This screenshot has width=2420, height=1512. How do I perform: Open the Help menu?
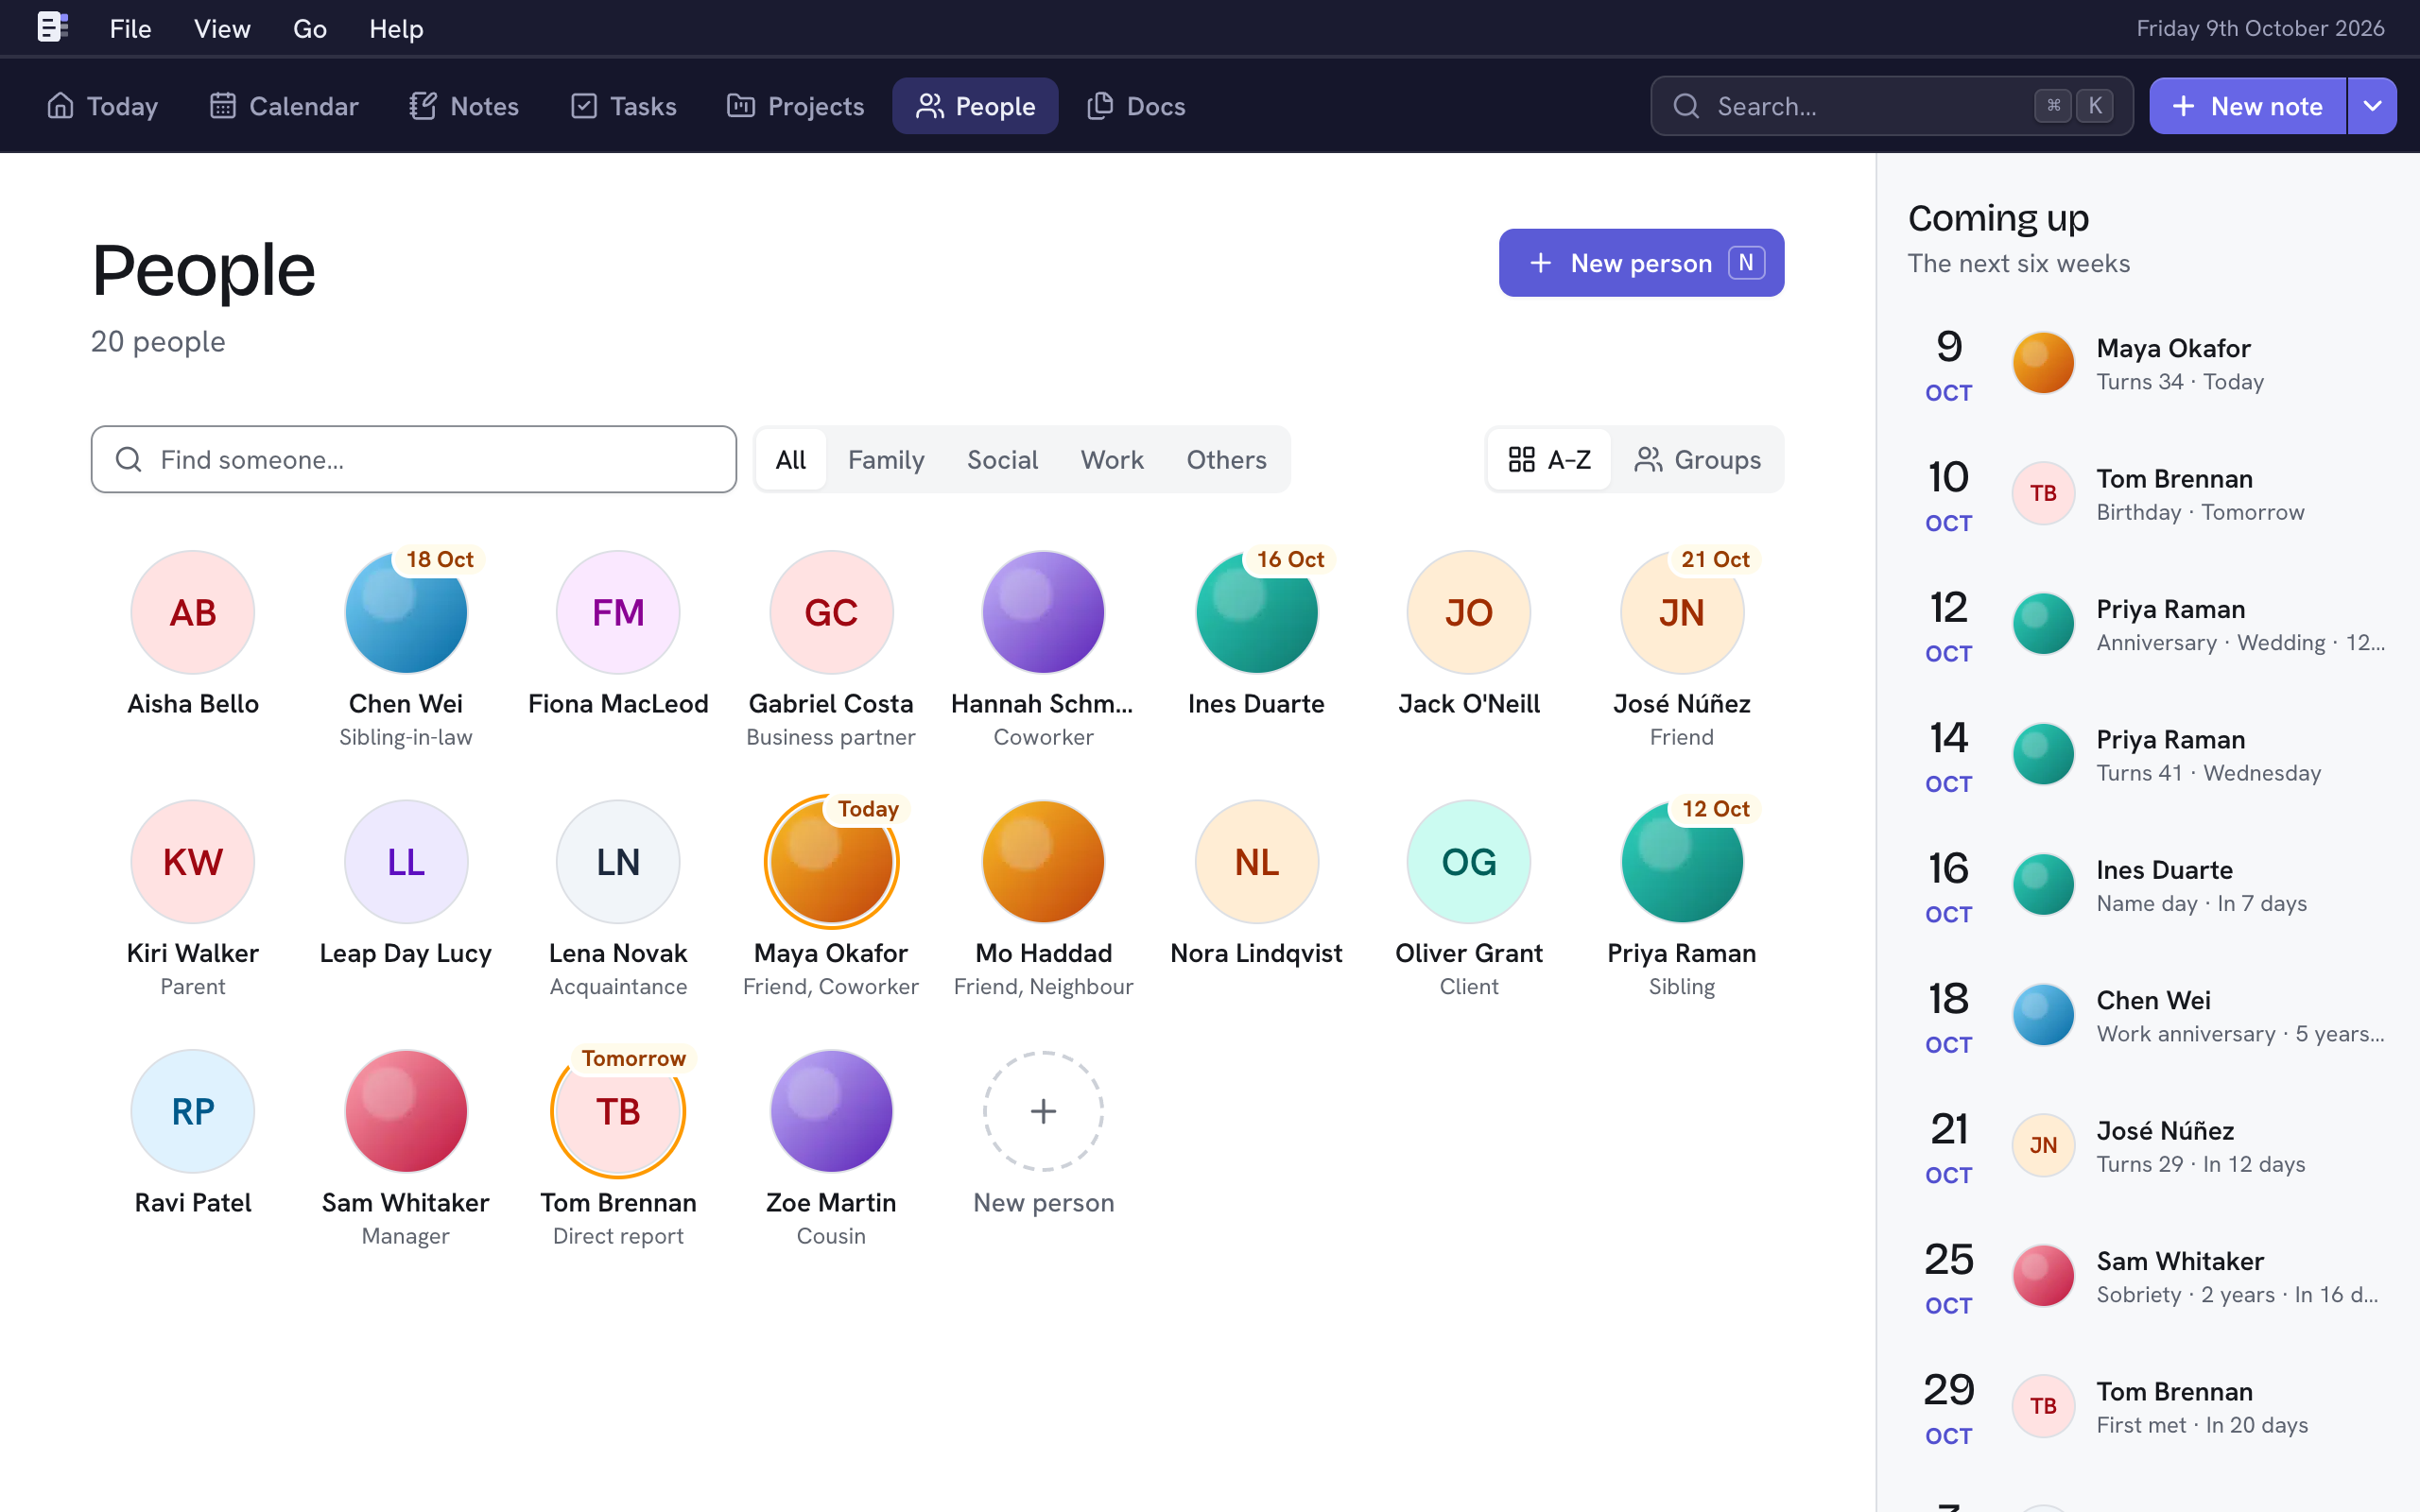point(396,28)
